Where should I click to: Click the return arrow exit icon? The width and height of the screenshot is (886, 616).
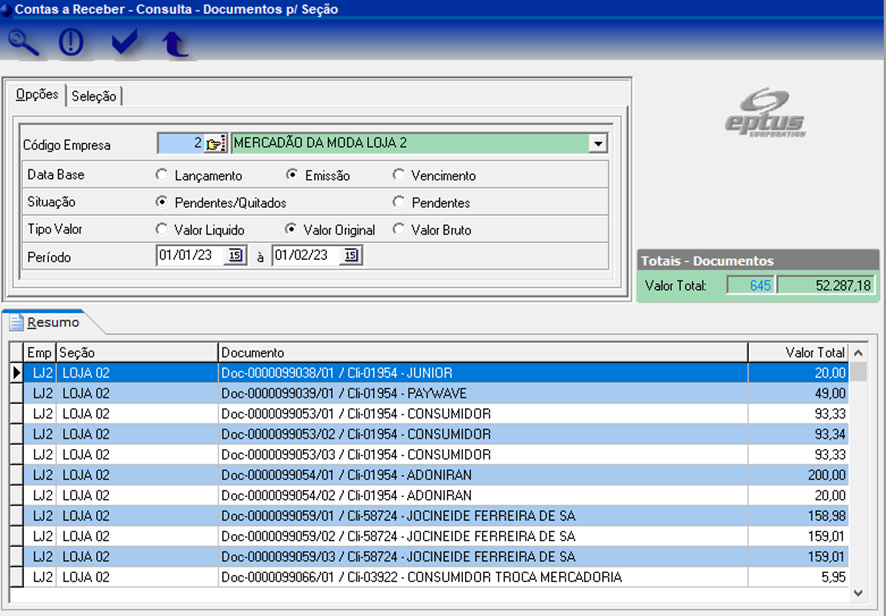coord(175,42)
